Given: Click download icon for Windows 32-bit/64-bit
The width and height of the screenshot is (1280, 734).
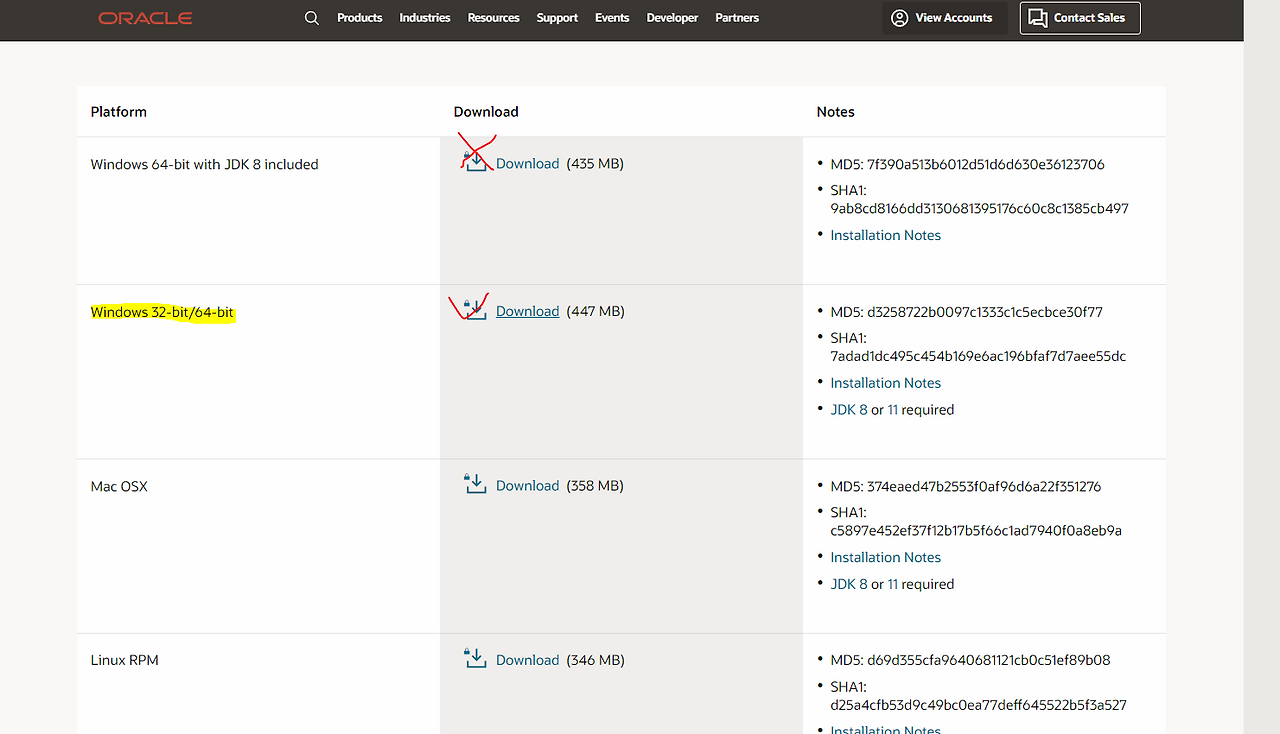Looking at the screenshot, I should (x=476, y=310).
